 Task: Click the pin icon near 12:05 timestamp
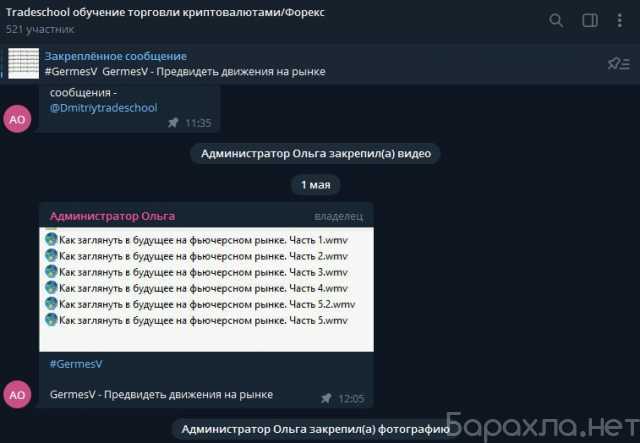coord(326,398)
